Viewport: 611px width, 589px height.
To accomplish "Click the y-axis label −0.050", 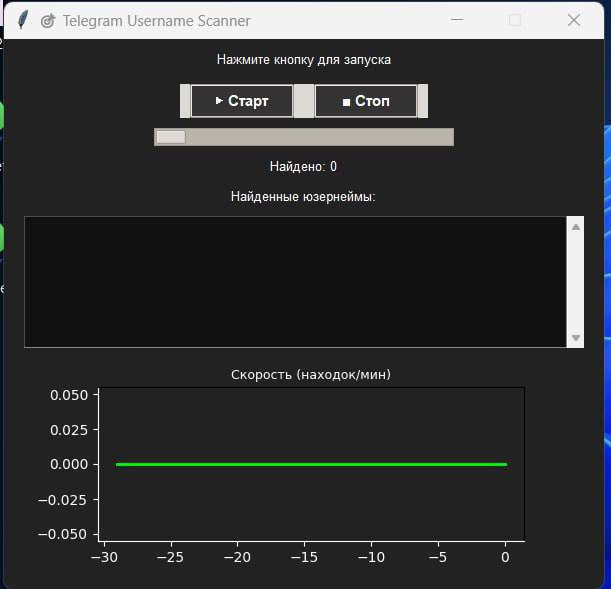I will click(63, 534).
